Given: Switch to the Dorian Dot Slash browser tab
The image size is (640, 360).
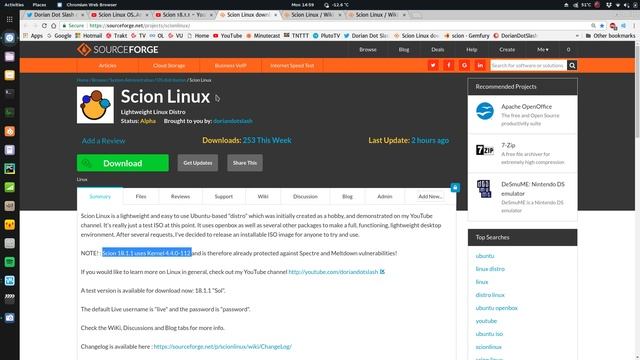Looking at the screenshot, I should pyautogui.click(x=54, y=15).
